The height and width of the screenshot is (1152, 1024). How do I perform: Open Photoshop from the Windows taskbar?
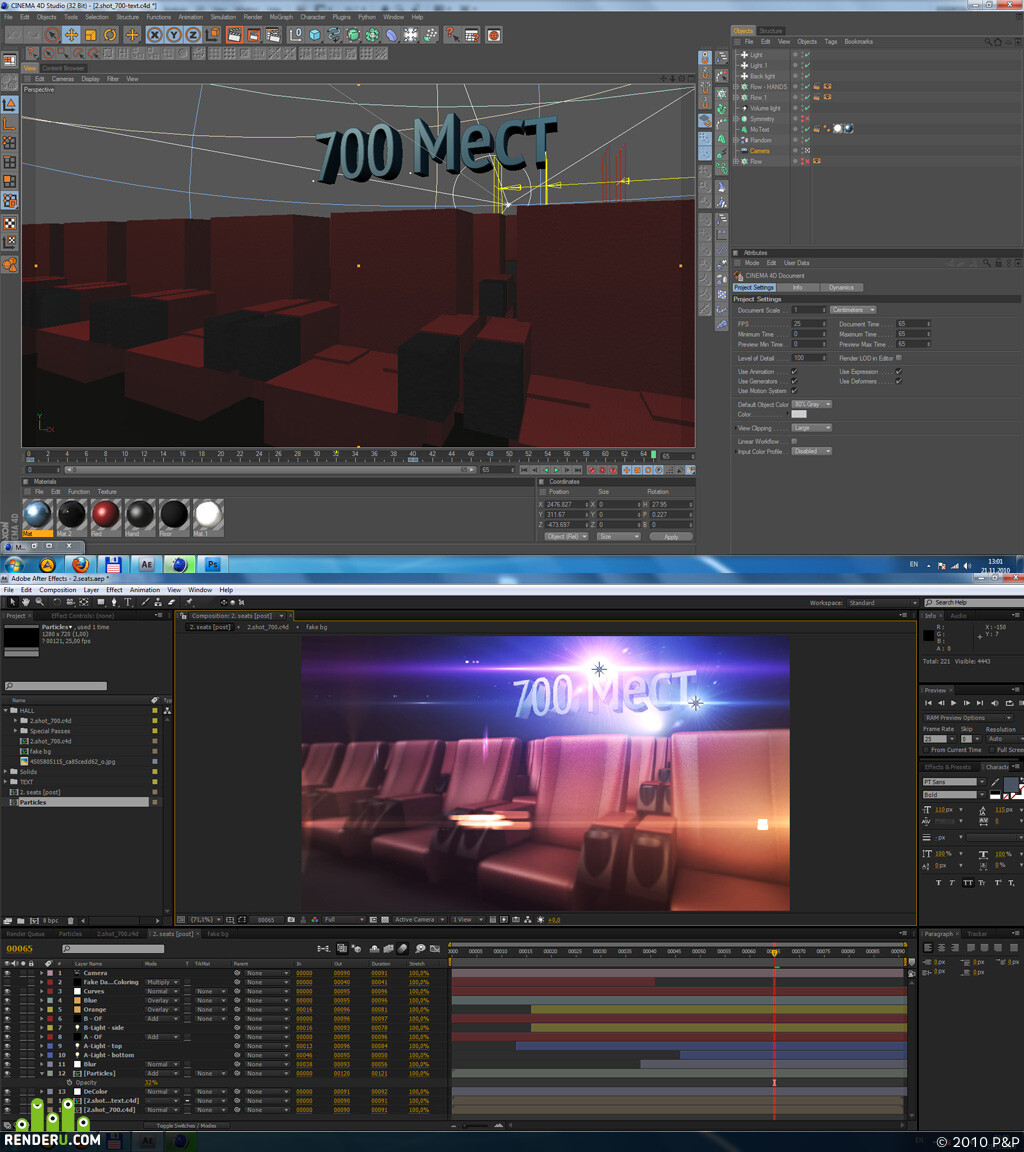(x=212, y=564)
